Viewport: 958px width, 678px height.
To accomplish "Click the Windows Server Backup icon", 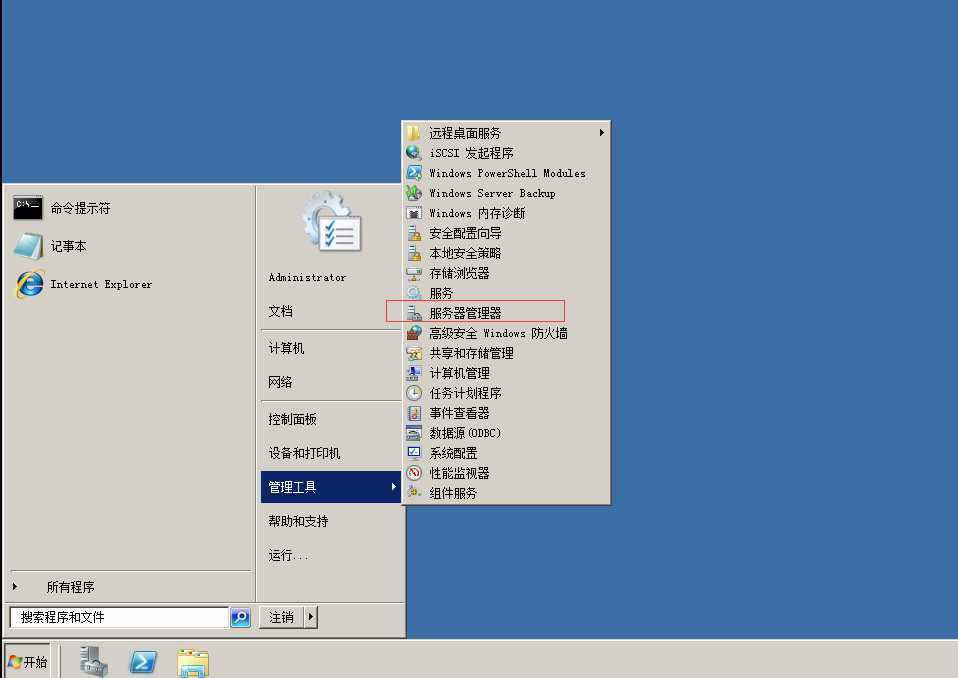I will pyautogui.click(x=414, y=193).
